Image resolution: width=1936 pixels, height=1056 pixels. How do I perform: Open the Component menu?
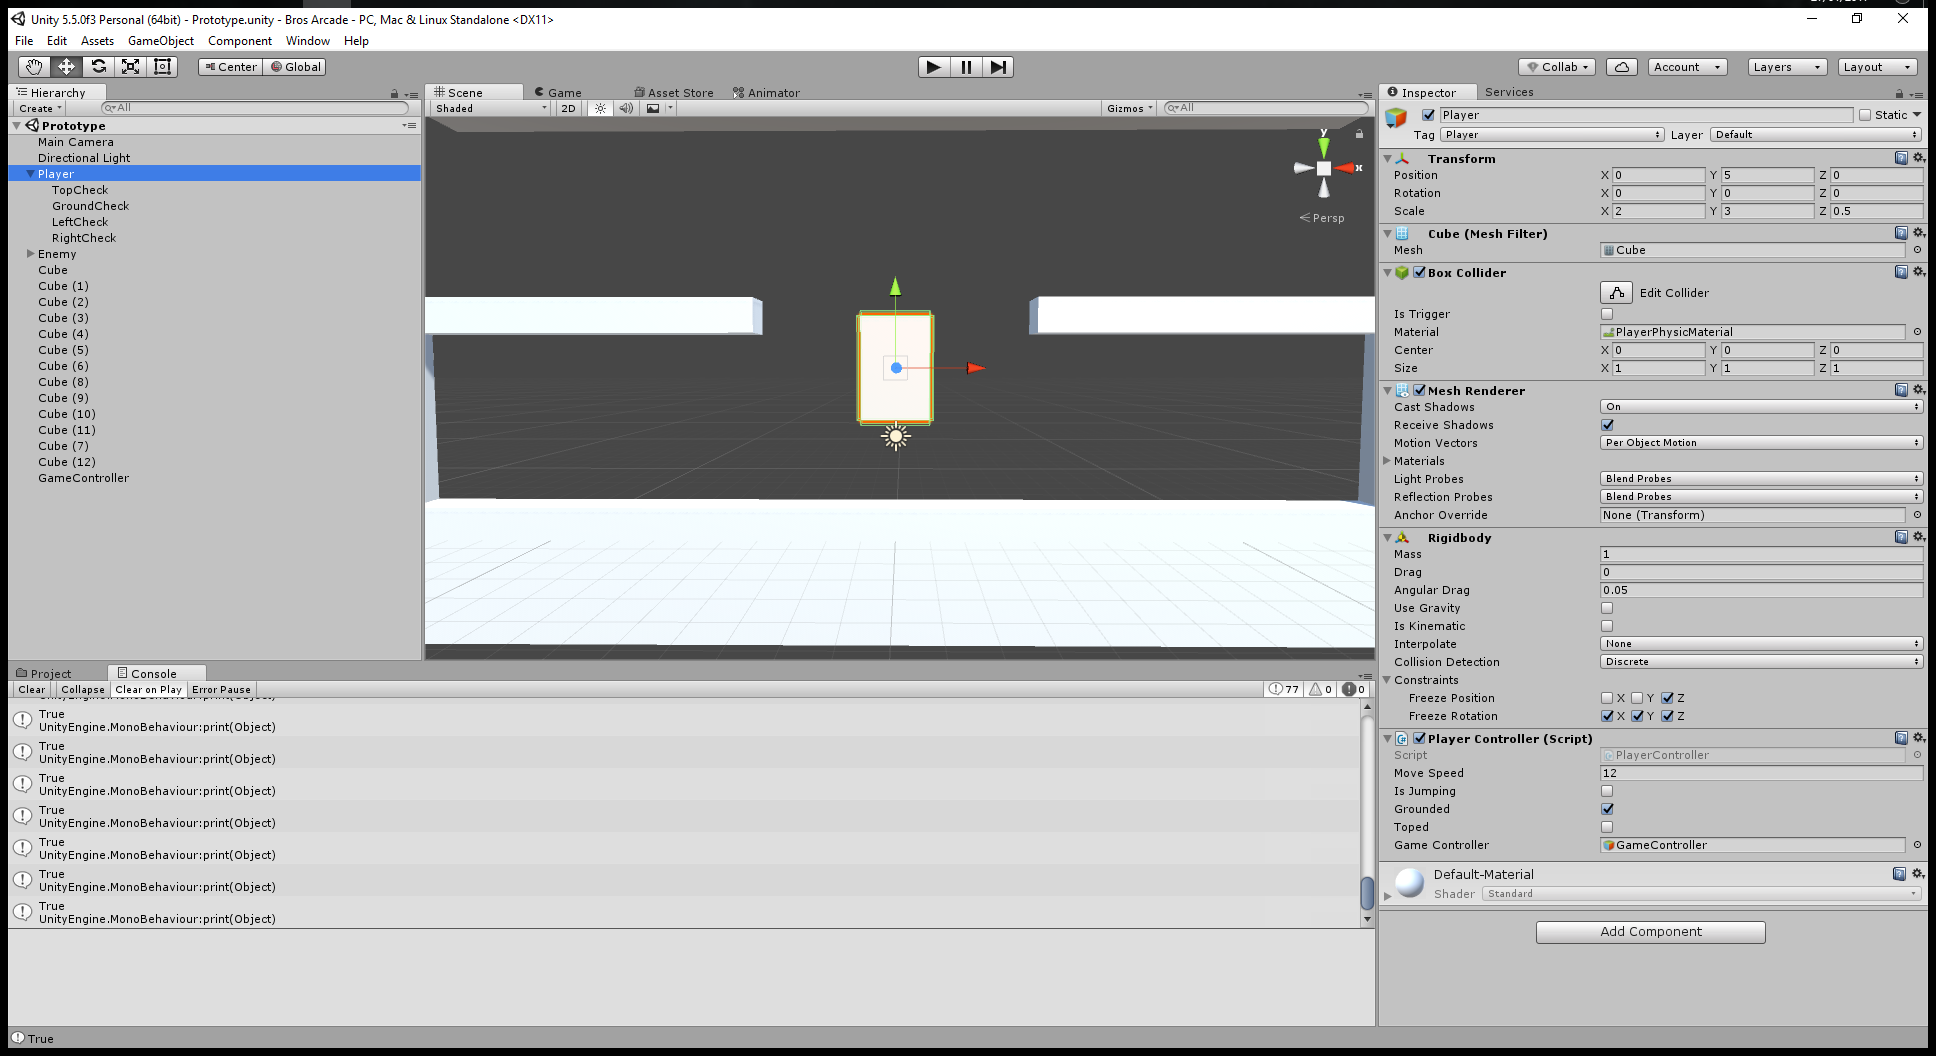(x=240, y=41)
